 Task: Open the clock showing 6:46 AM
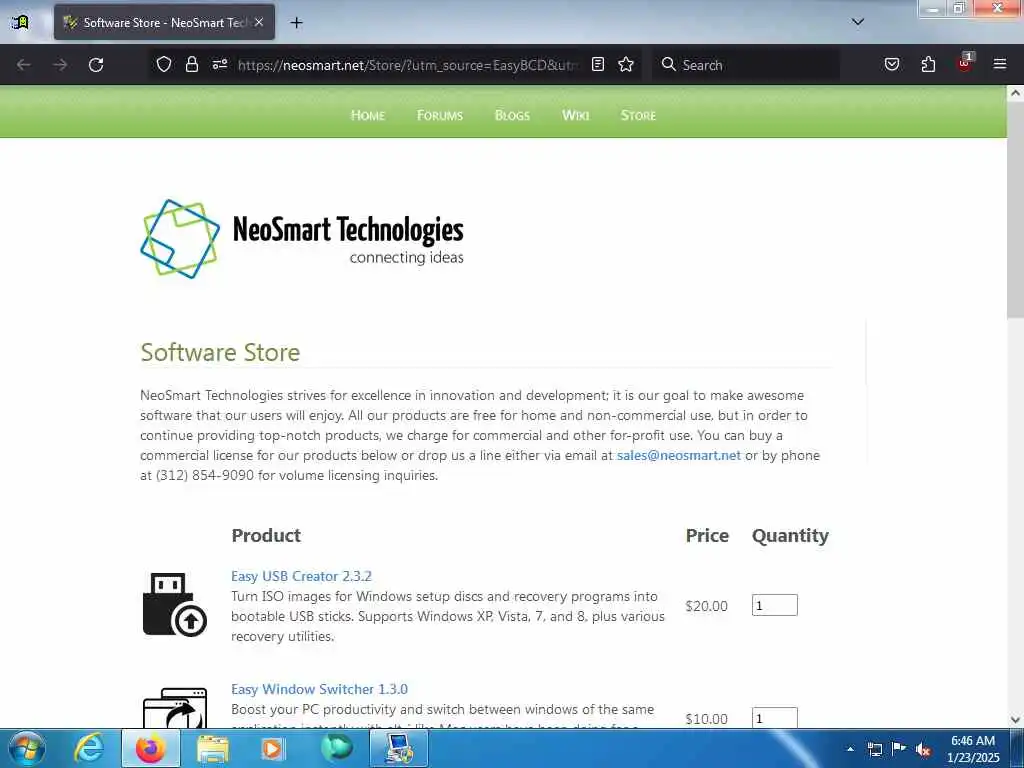click(x=973, y=748)
